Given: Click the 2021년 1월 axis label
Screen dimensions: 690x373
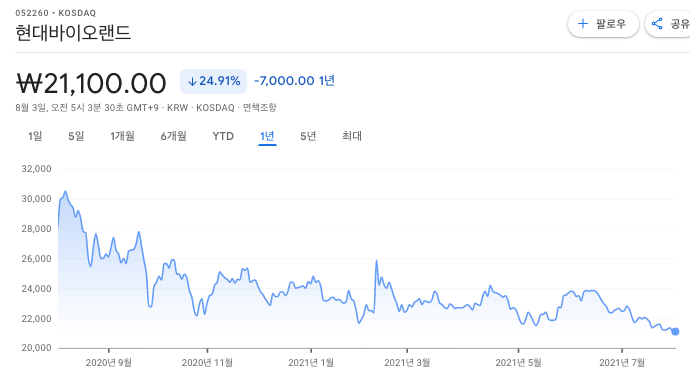Looking at the screenshot, I should point(311,362).
